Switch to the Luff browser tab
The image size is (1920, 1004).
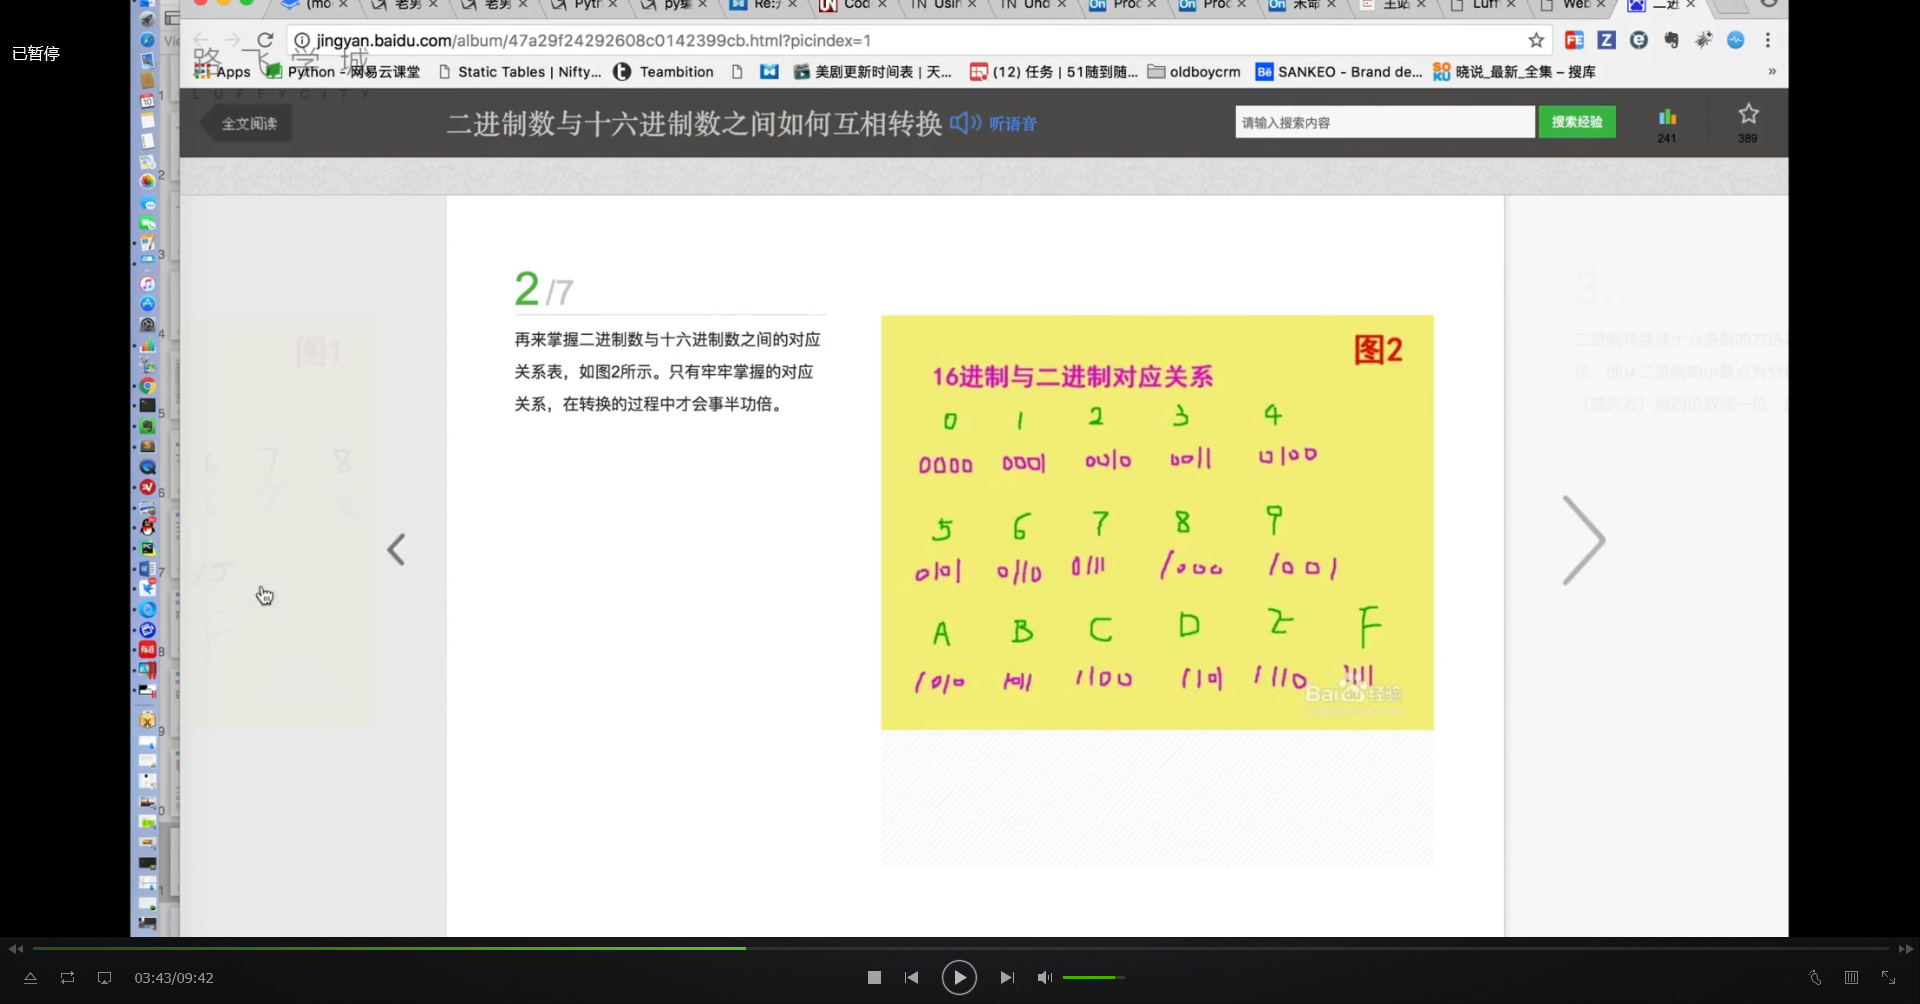(x=1485, y=5)
